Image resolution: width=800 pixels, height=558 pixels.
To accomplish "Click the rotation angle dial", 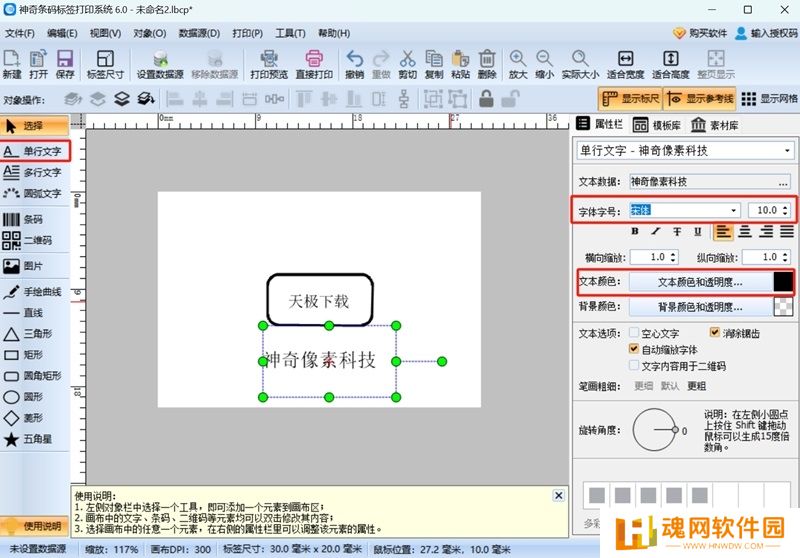I will (x=655, y=429).
